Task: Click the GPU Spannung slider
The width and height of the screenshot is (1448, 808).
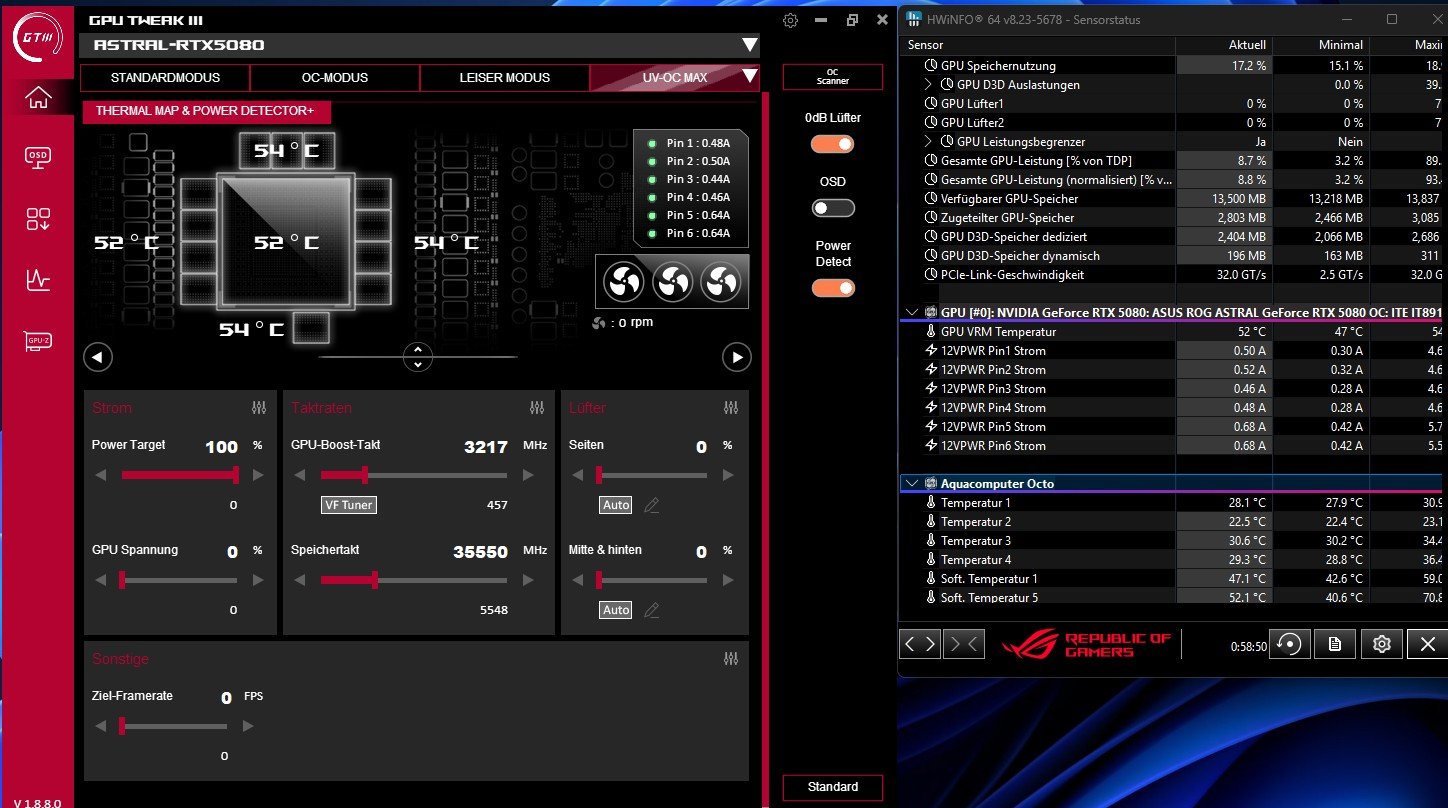Action: pyautogui.click(x=180, y=580)
